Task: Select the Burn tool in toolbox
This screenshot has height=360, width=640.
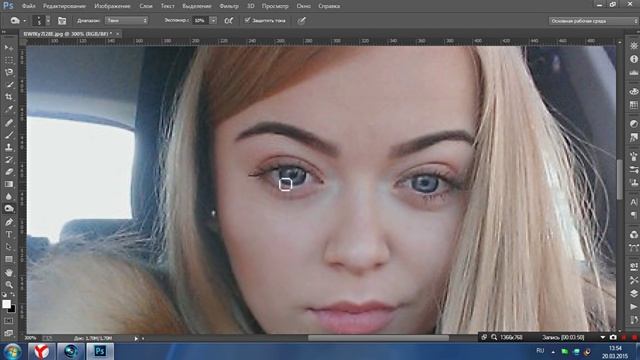Action: tap(9, 209)
